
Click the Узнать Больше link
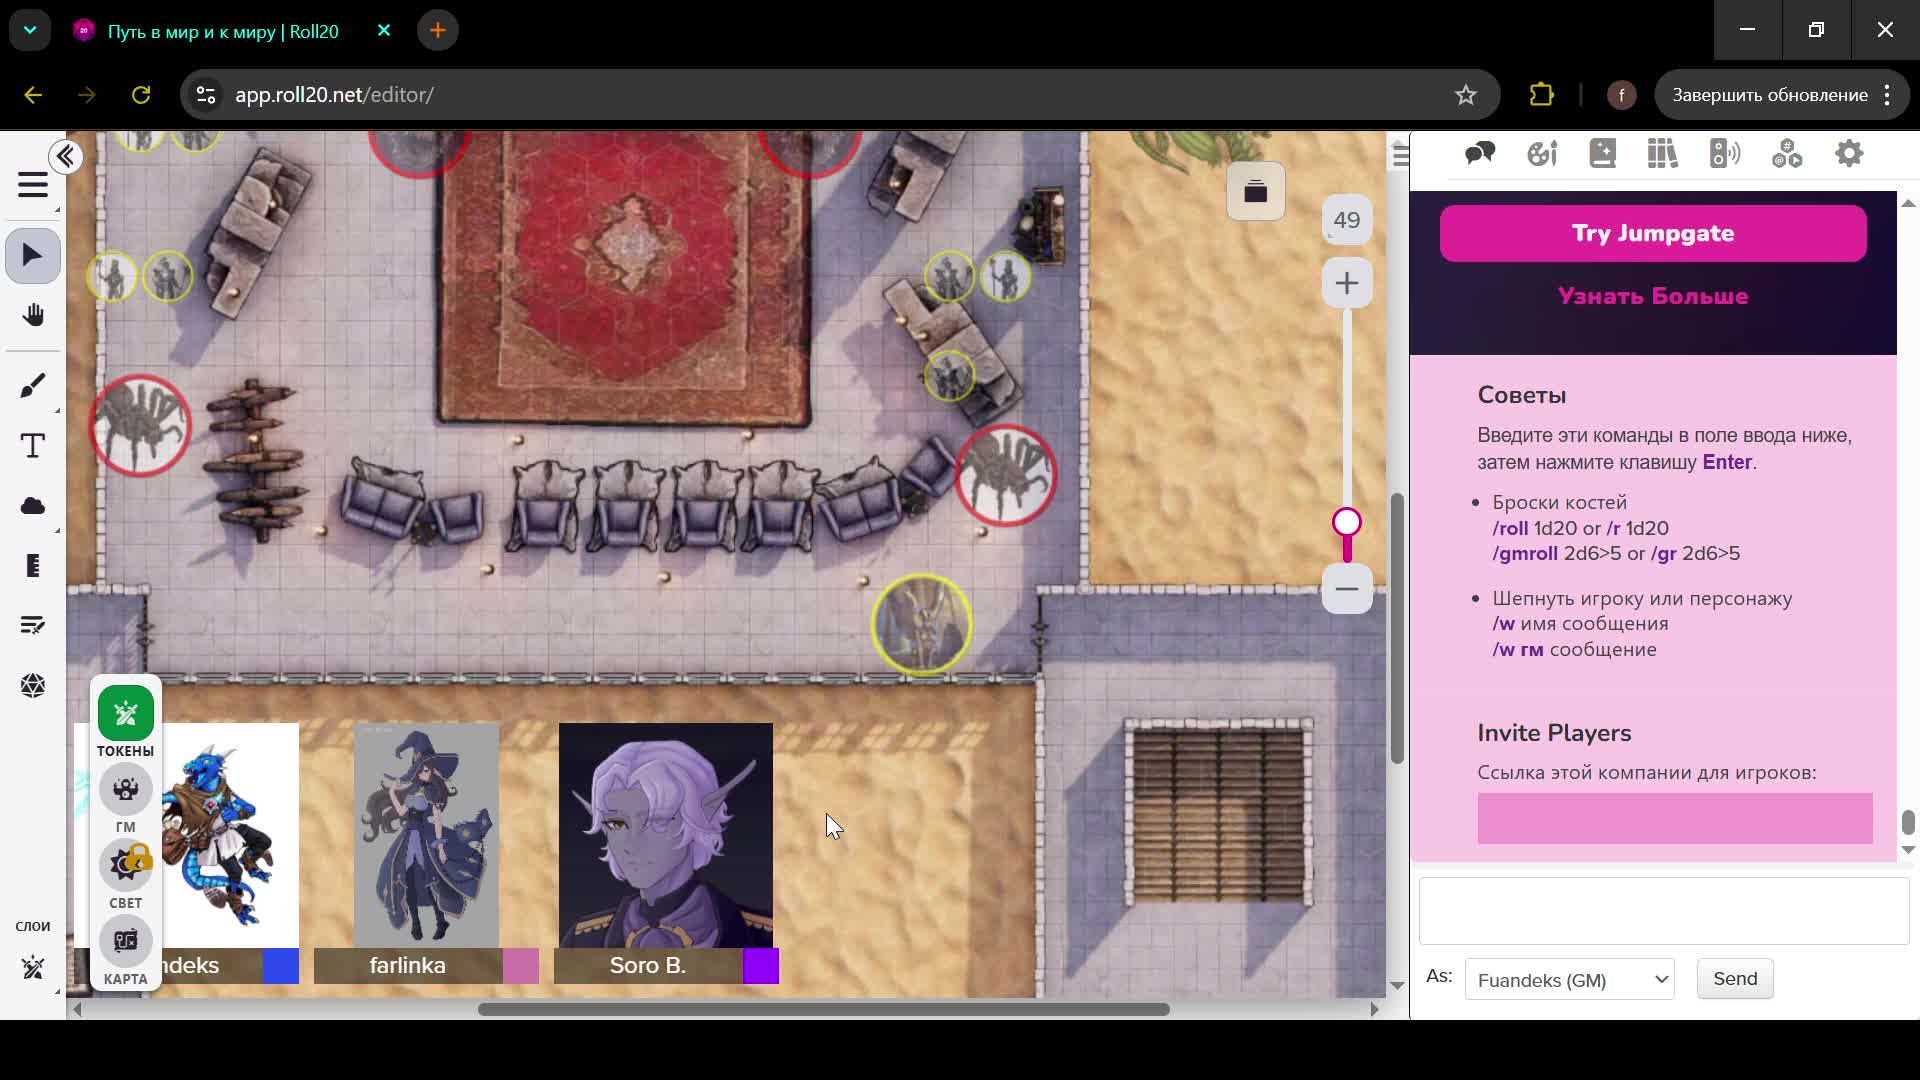1652,297
